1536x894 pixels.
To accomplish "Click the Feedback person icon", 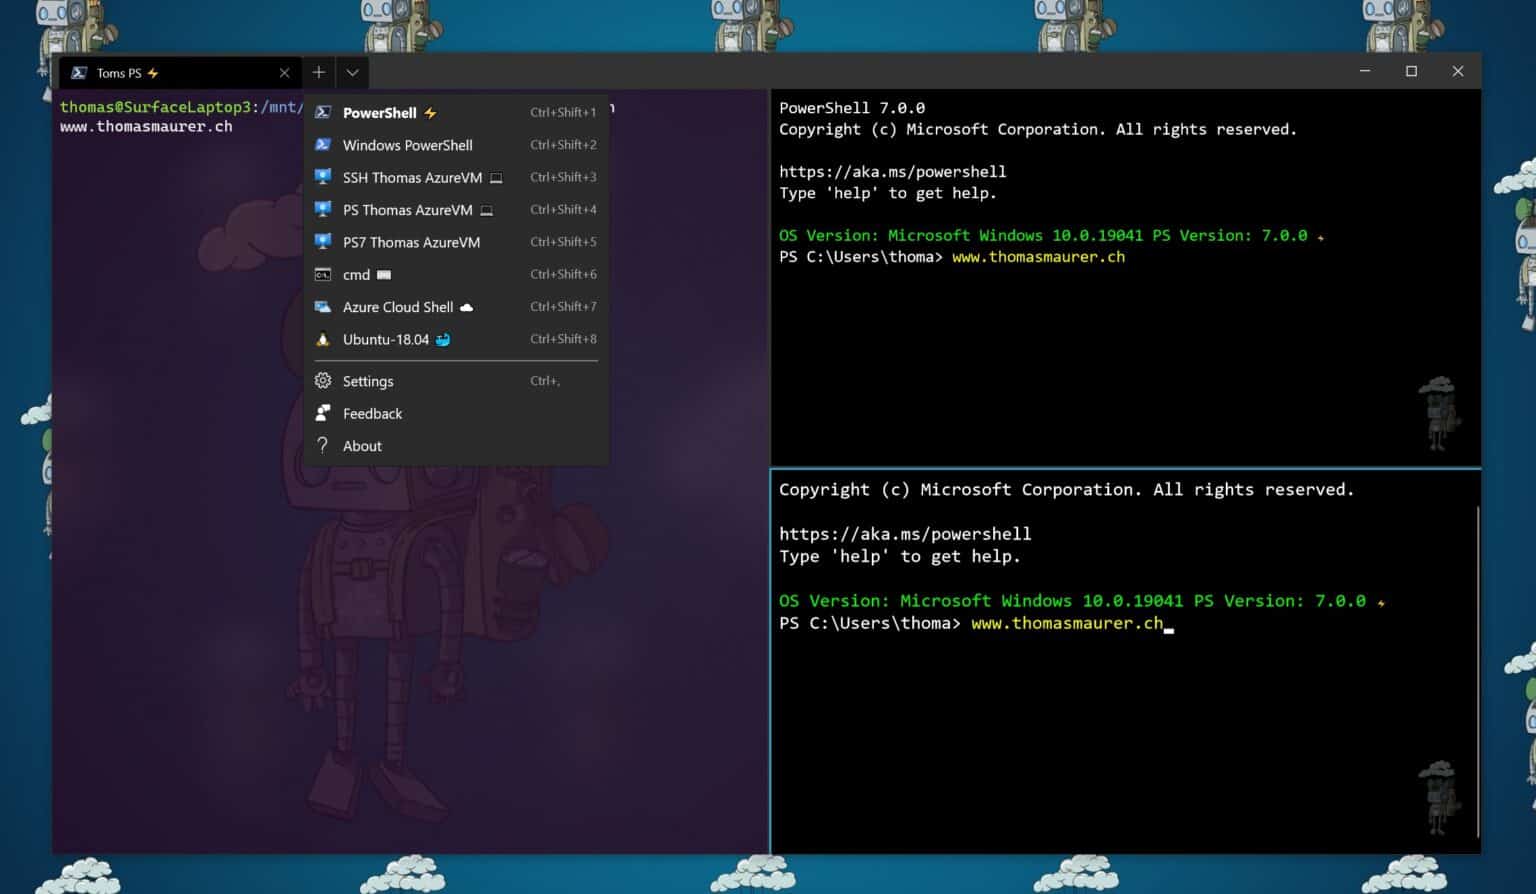I will pyautogui.click(x=322, y=413).
